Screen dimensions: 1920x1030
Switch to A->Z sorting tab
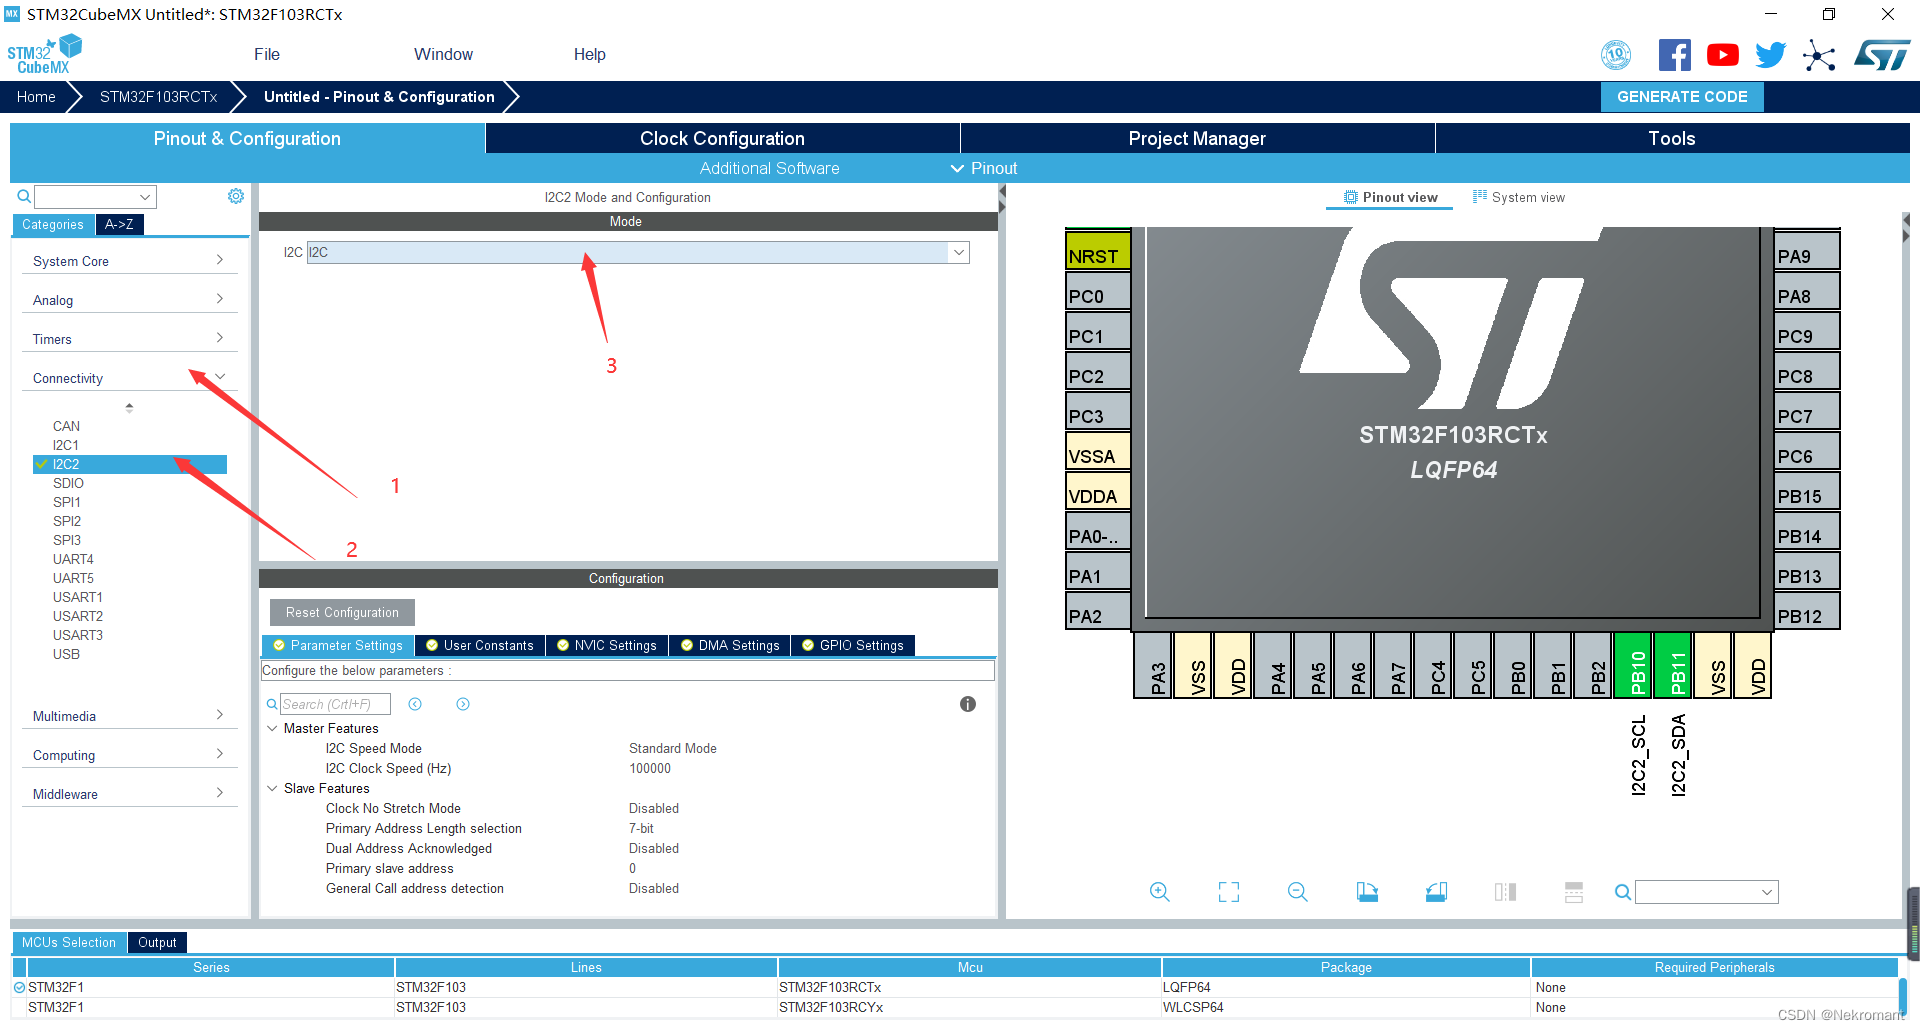(119, 224)
